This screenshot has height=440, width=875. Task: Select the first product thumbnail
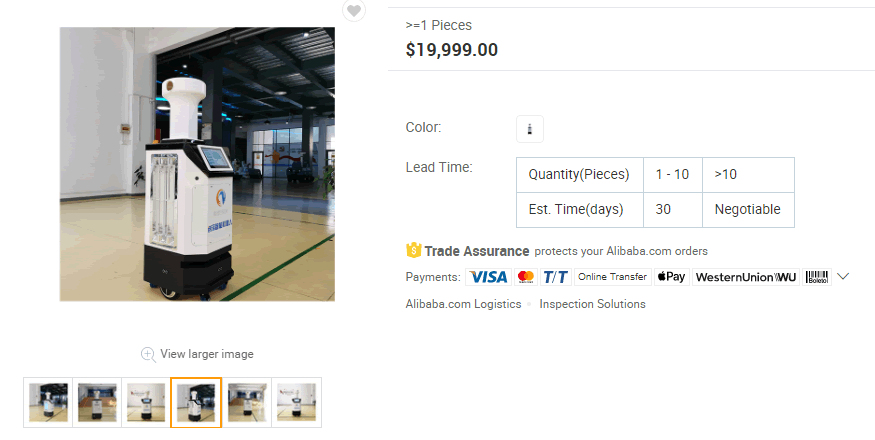48,403
